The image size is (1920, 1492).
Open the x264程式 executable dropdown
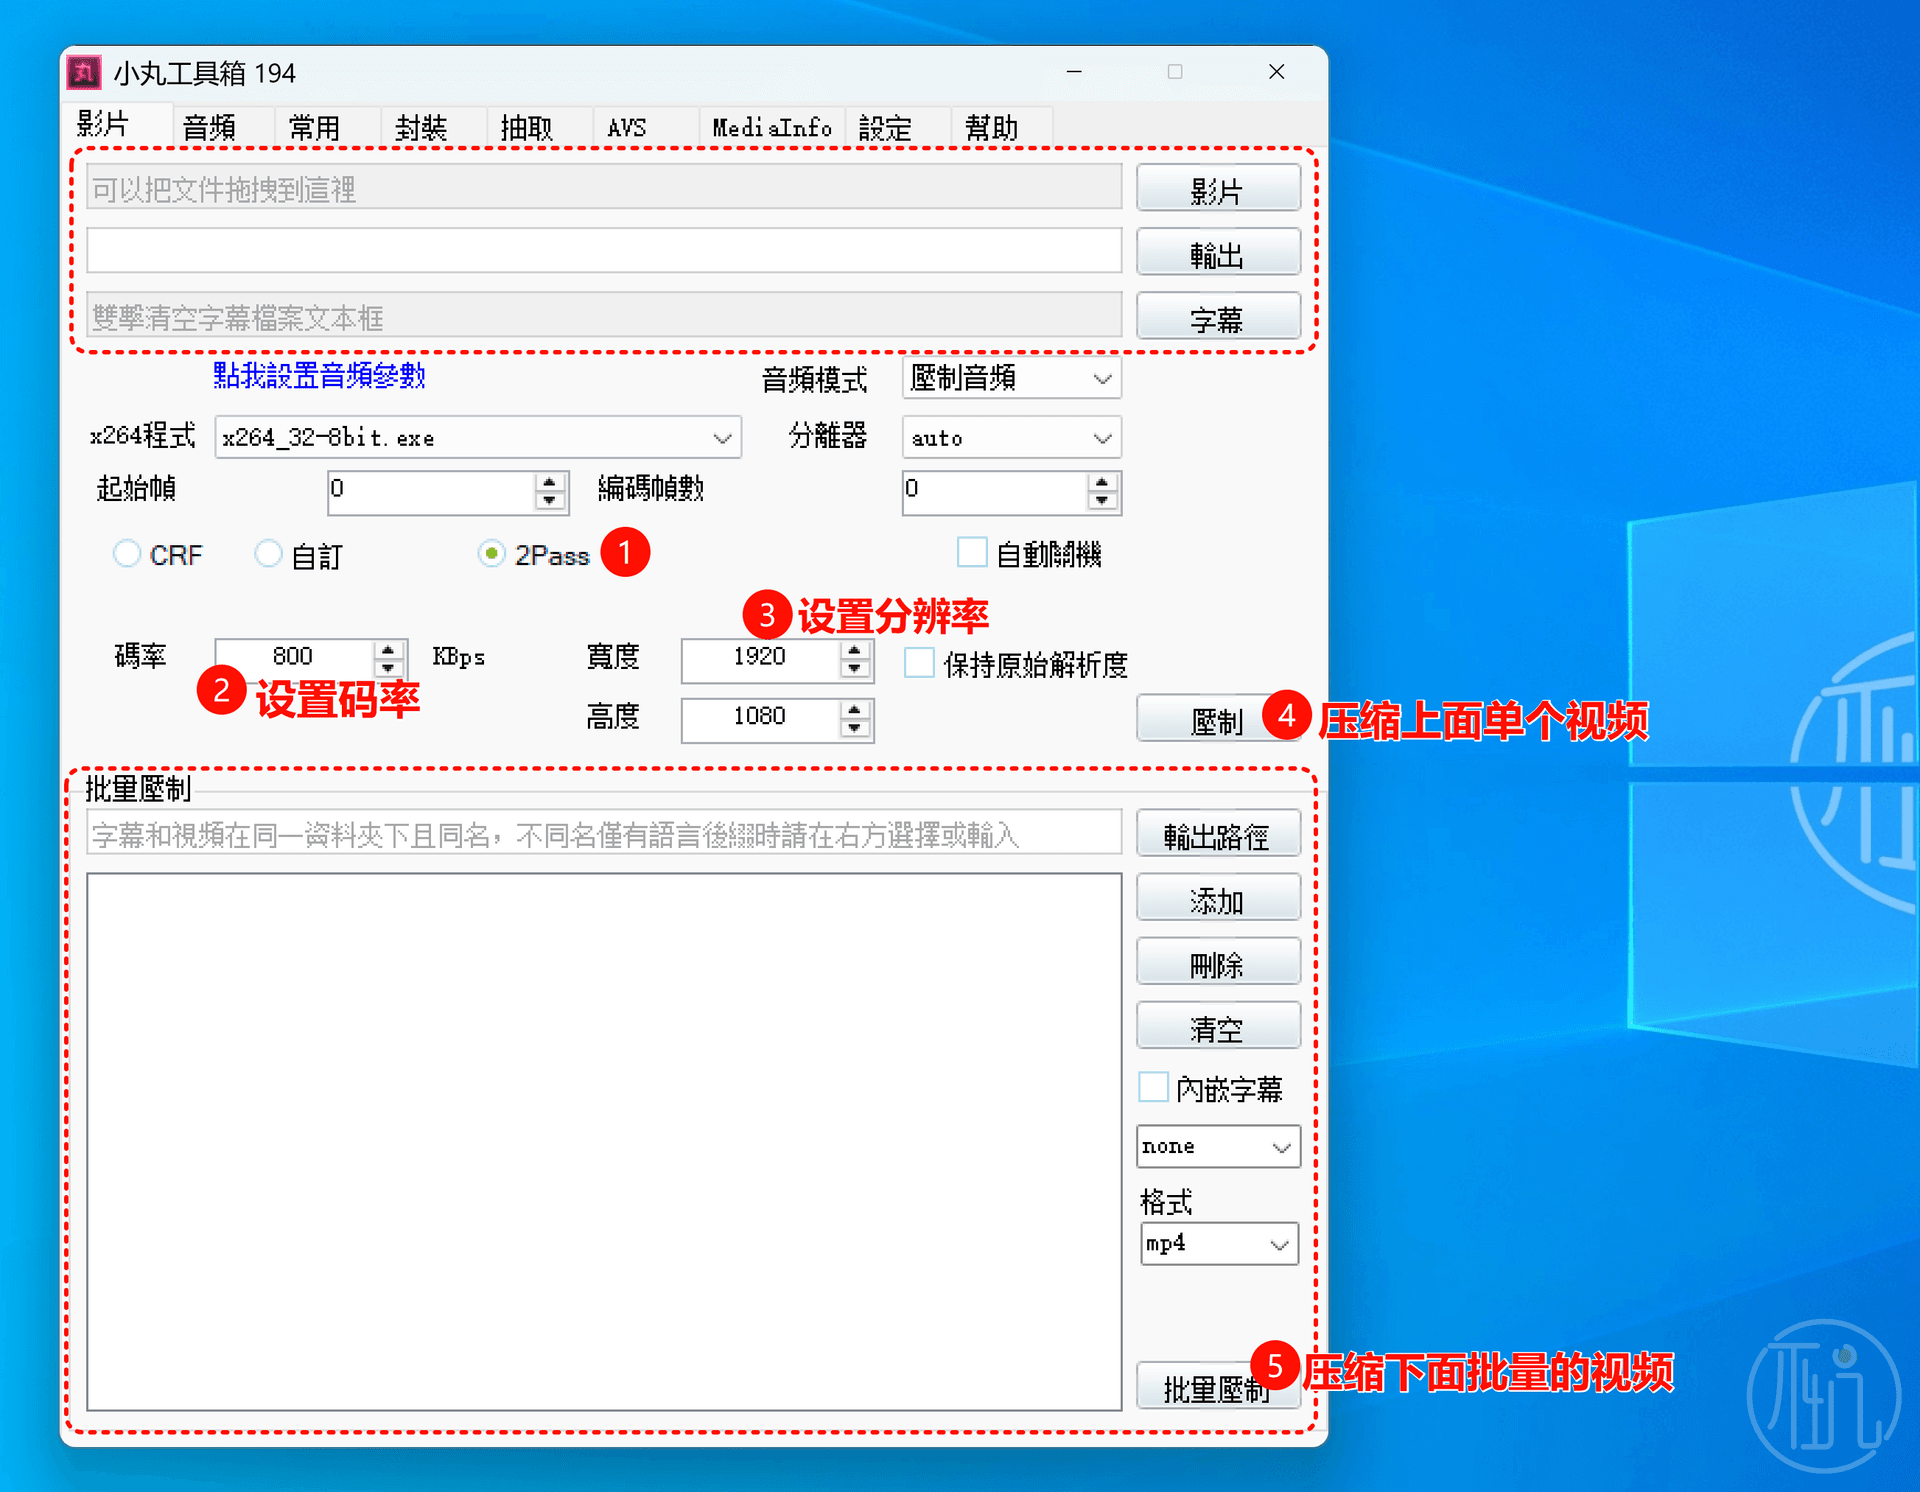pyautogui.click(x=722, y=438)
